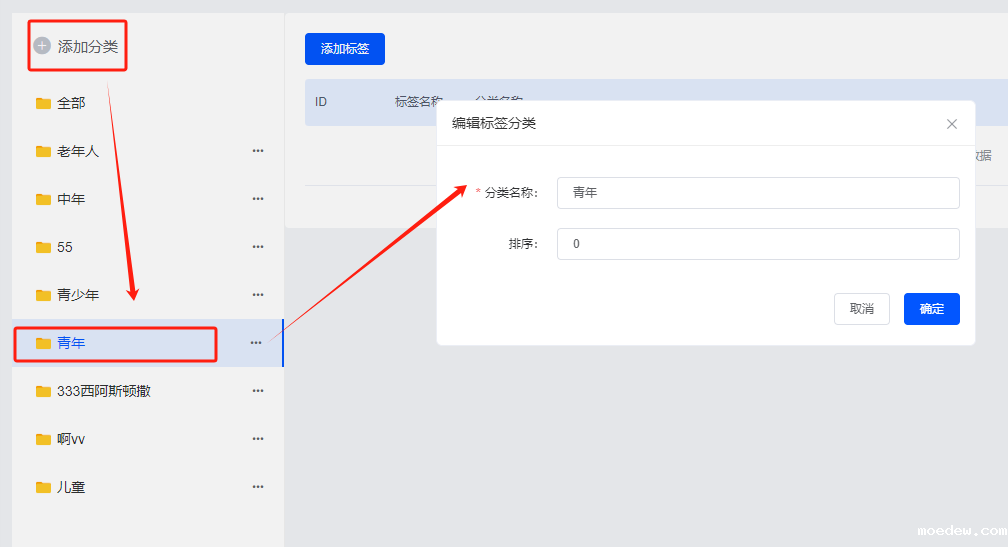Click the ellipsis icon on the 青年 row

pos(256,343)
